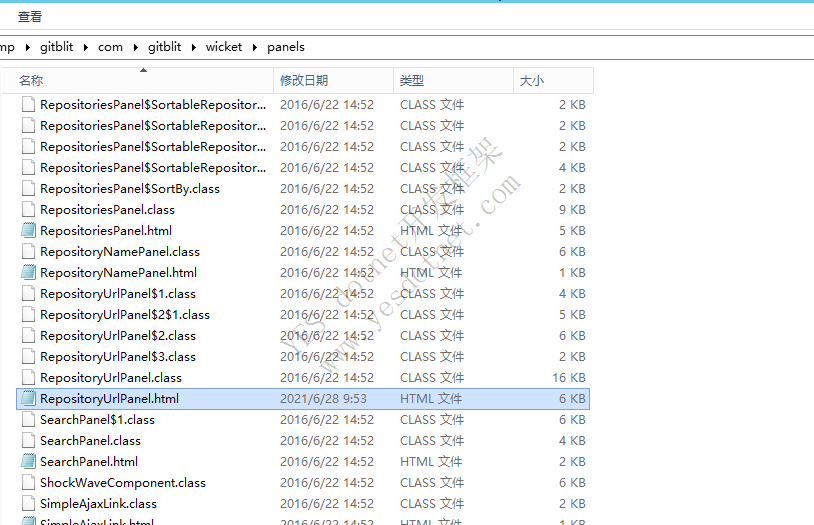Click the icon of RepositoryUrlPanel.class

(29, 378)
